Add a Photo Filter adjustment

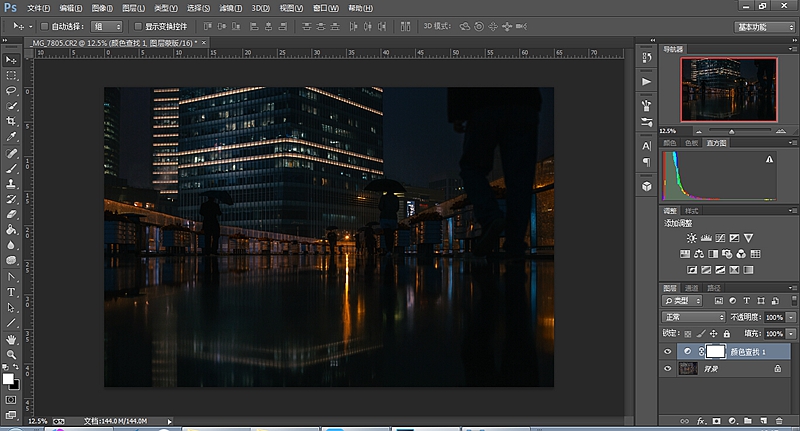[x=727, y=253]
